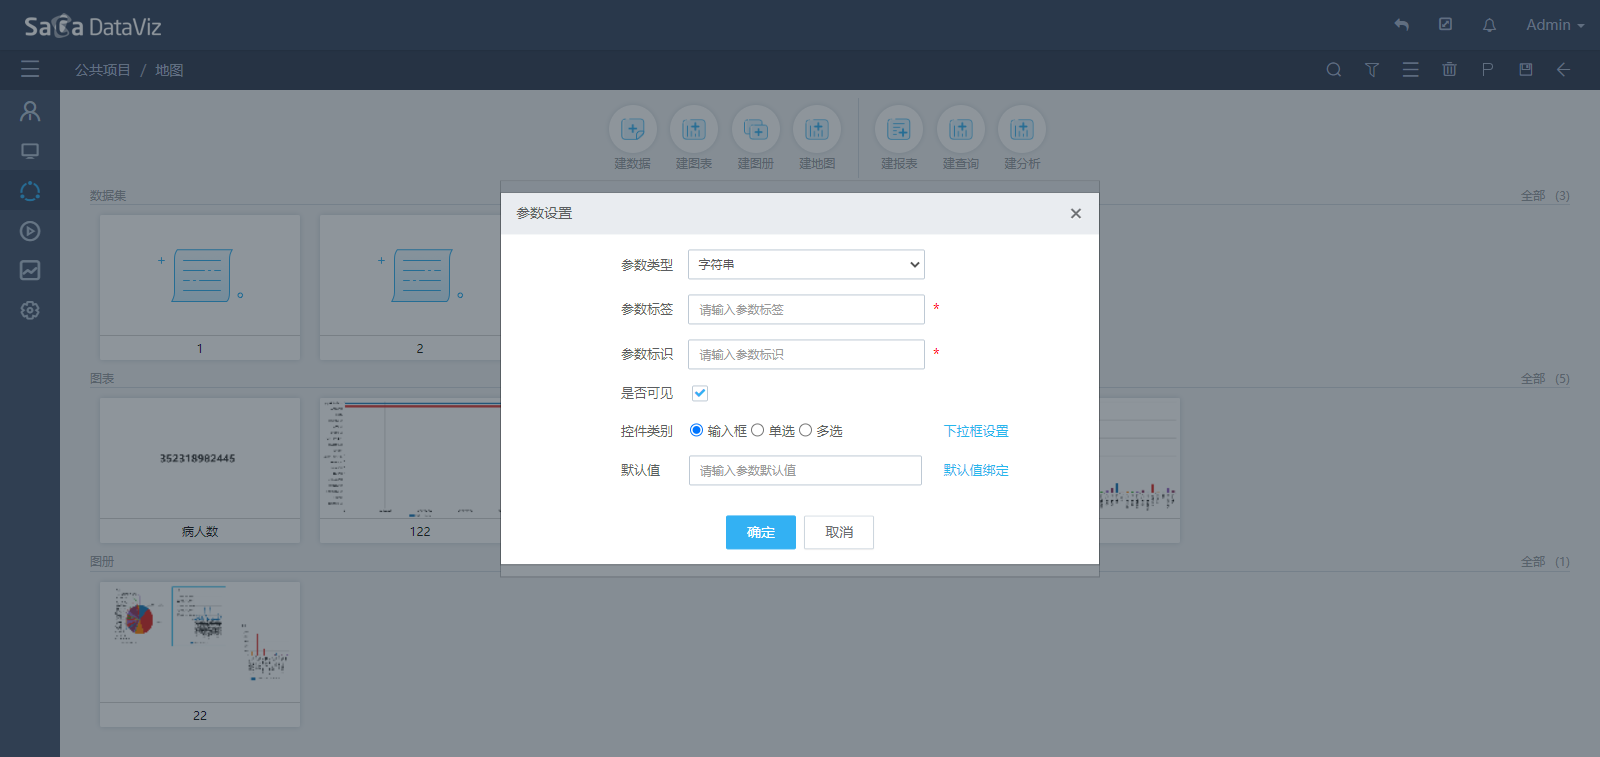This screenshot has height=757, width=1600.
Task: Click the 地图 breadcrumb
Action: point(169,70)
